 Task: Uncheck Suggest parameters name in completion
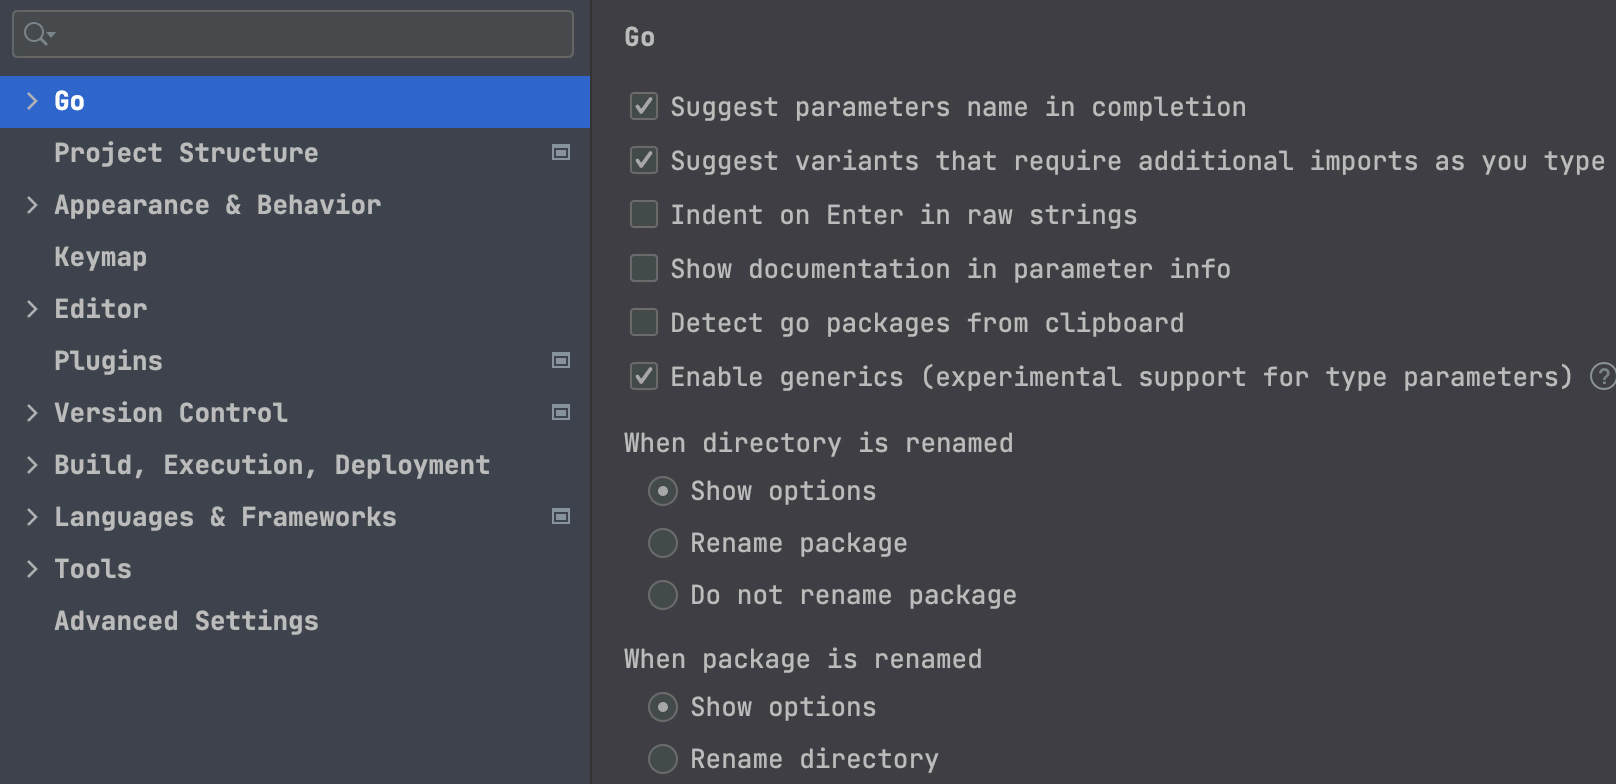644,106
